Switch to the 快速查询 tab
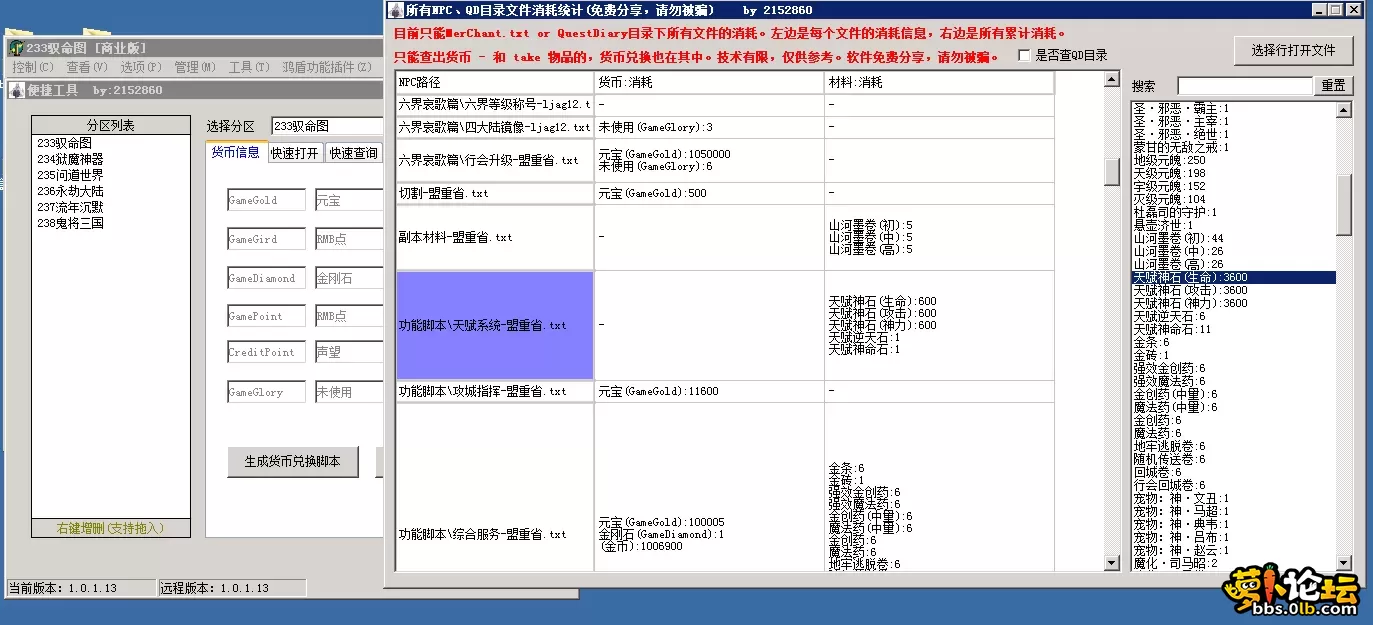The width and height of the screenshot is (1373, 625). click(354, 153)
